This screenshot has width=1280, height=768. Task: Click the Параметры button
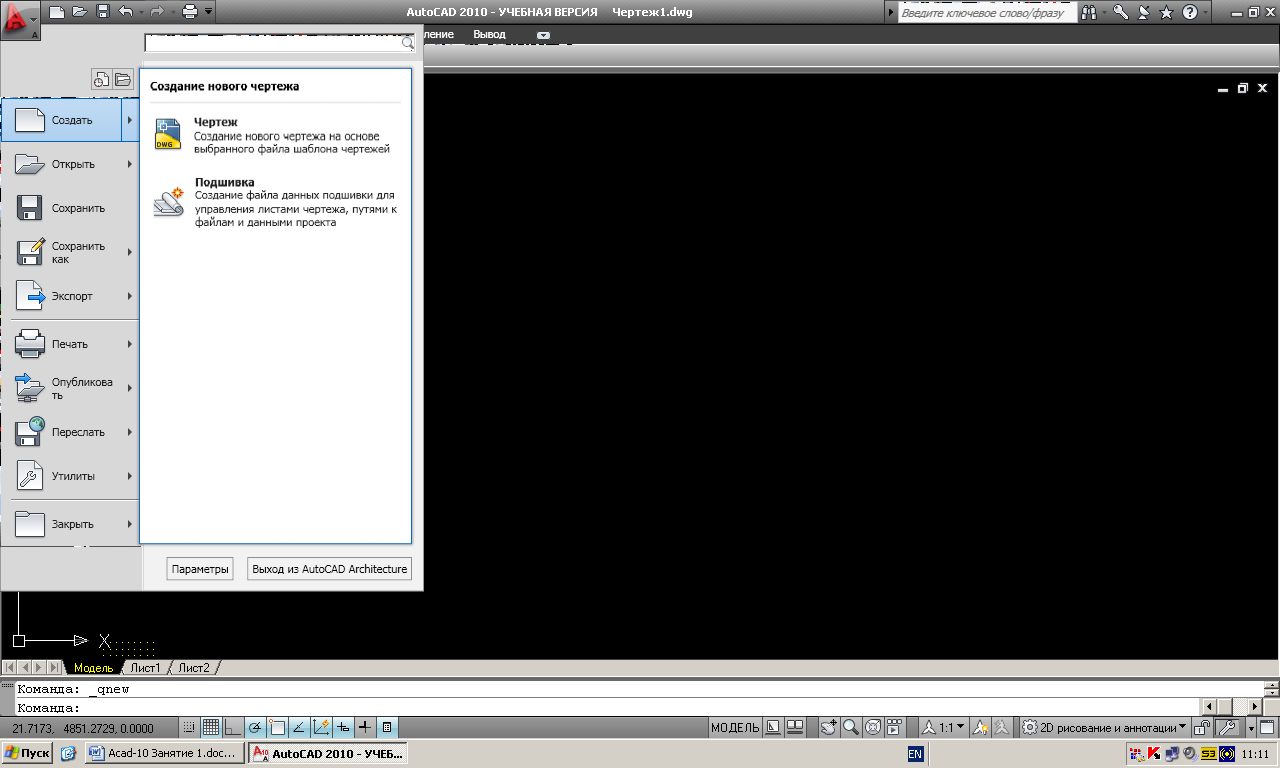(200, 569)
